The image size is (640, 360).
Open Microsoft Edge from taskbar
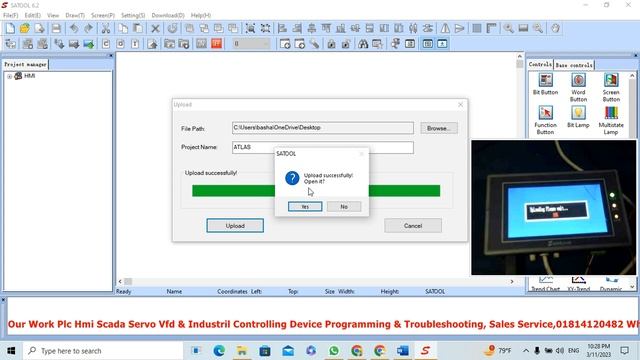[219, 351]
